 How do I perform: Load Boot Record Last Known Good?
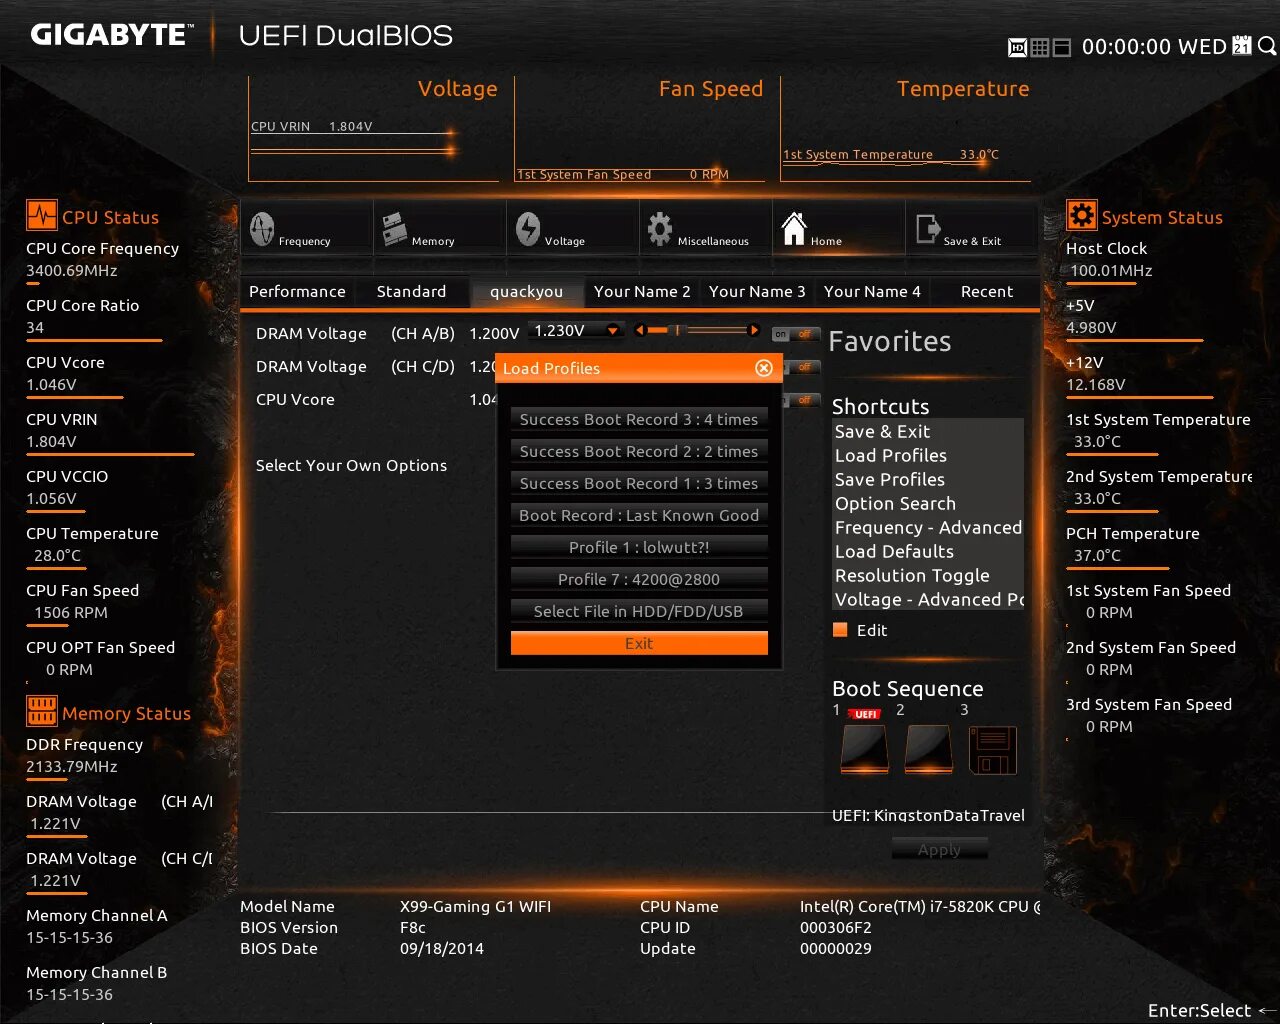pos(639,515)
